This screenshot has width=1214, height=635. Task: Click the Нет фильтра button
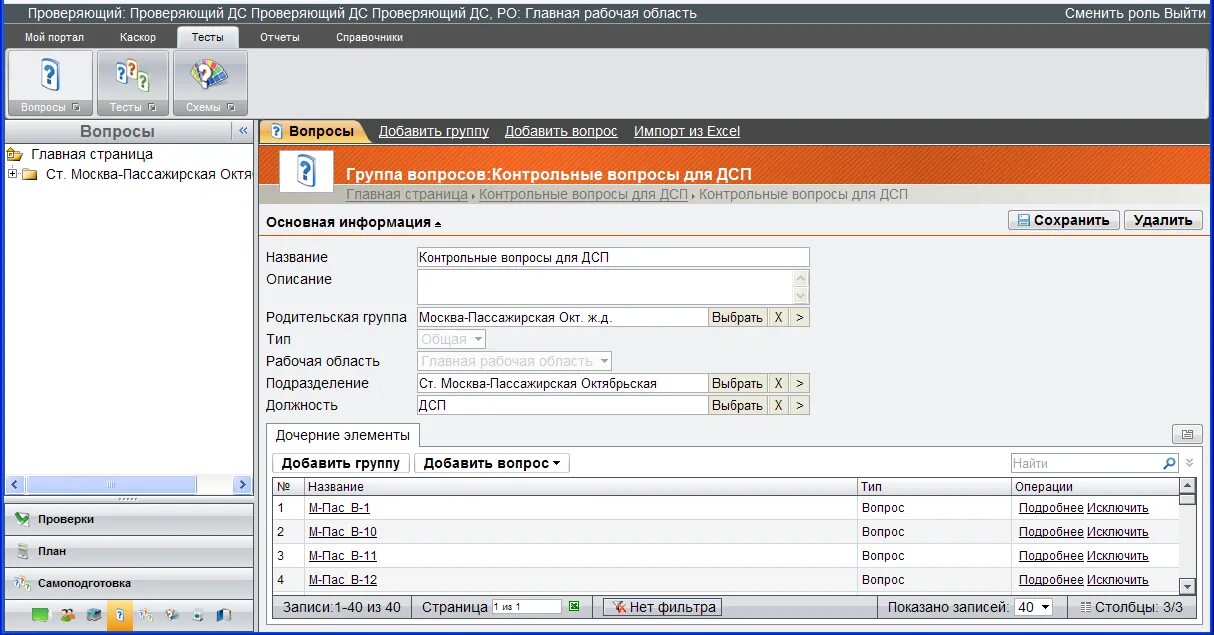coord(664,607)
